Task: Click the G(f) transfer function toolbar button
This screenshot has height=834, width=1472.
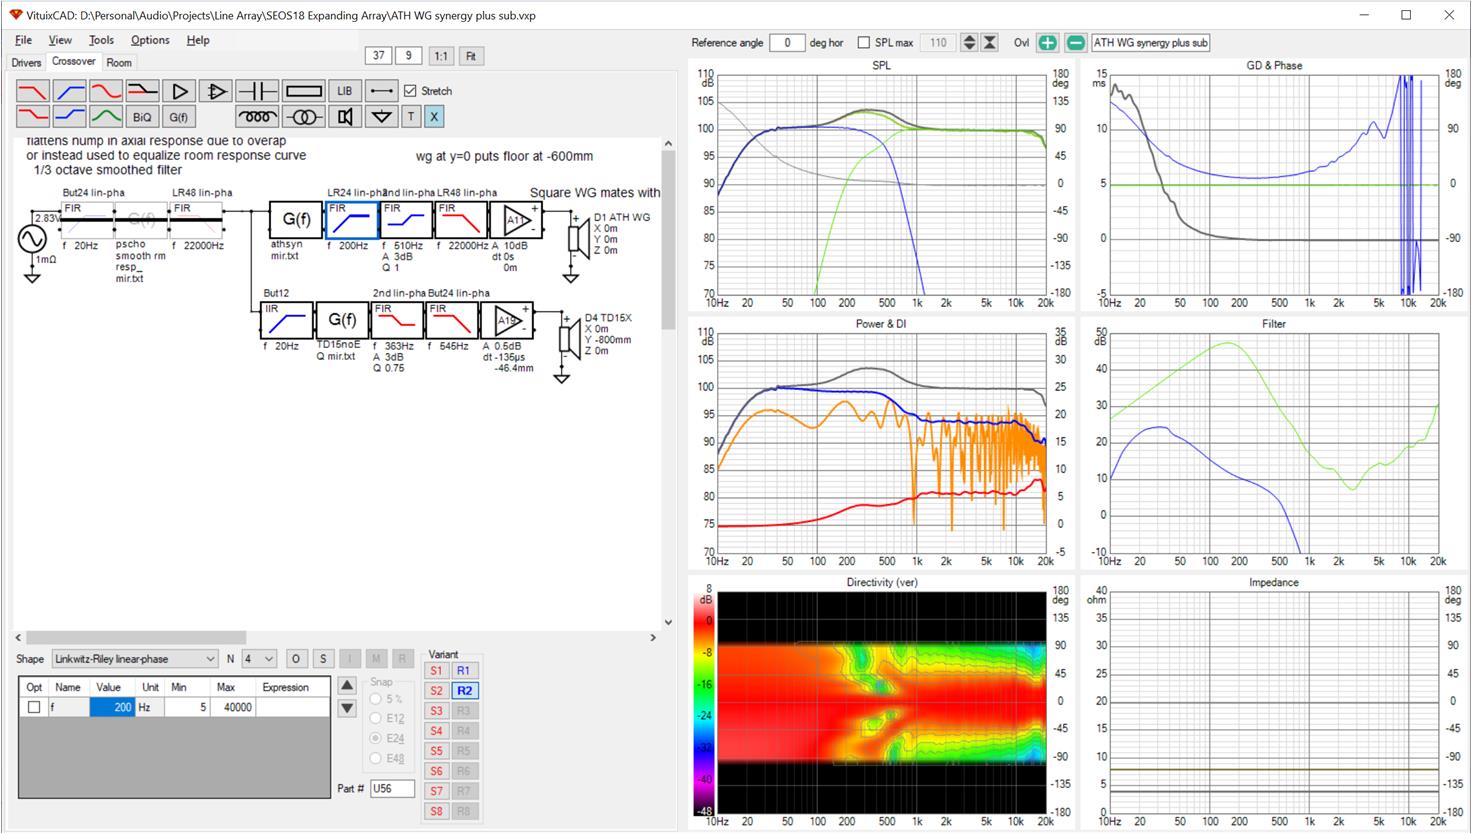Action: pyautogui.click(x=179, y=117)
